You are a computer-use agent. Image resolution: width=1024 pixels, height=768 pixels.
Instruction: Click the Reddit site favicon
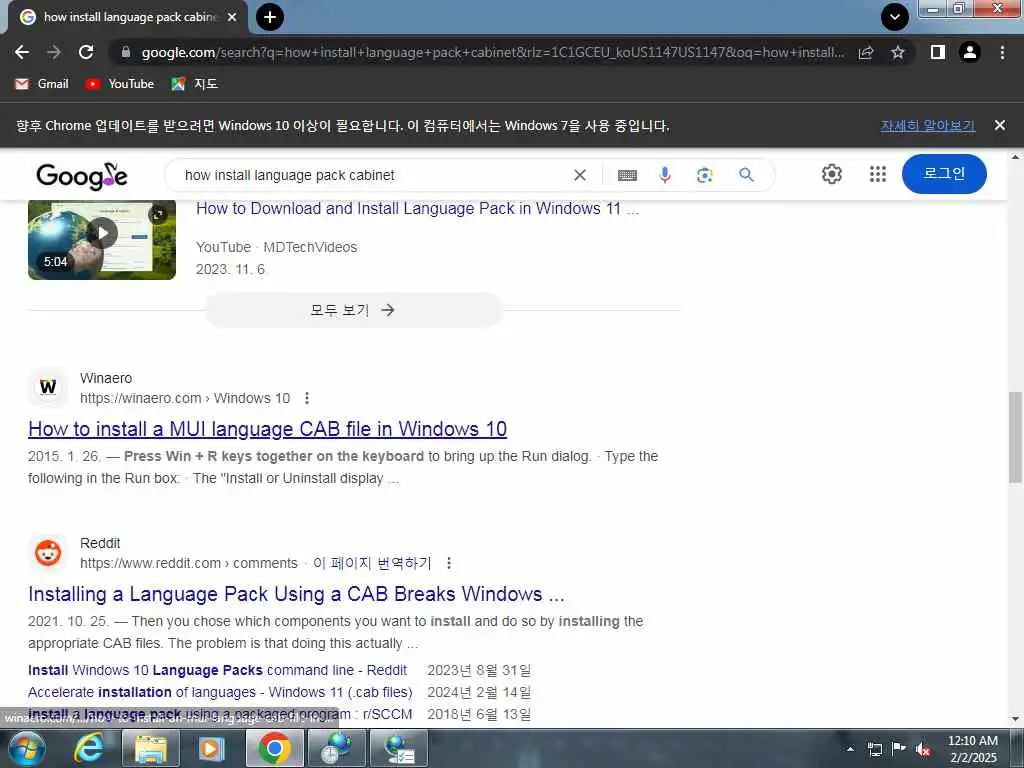pos(48,552)
